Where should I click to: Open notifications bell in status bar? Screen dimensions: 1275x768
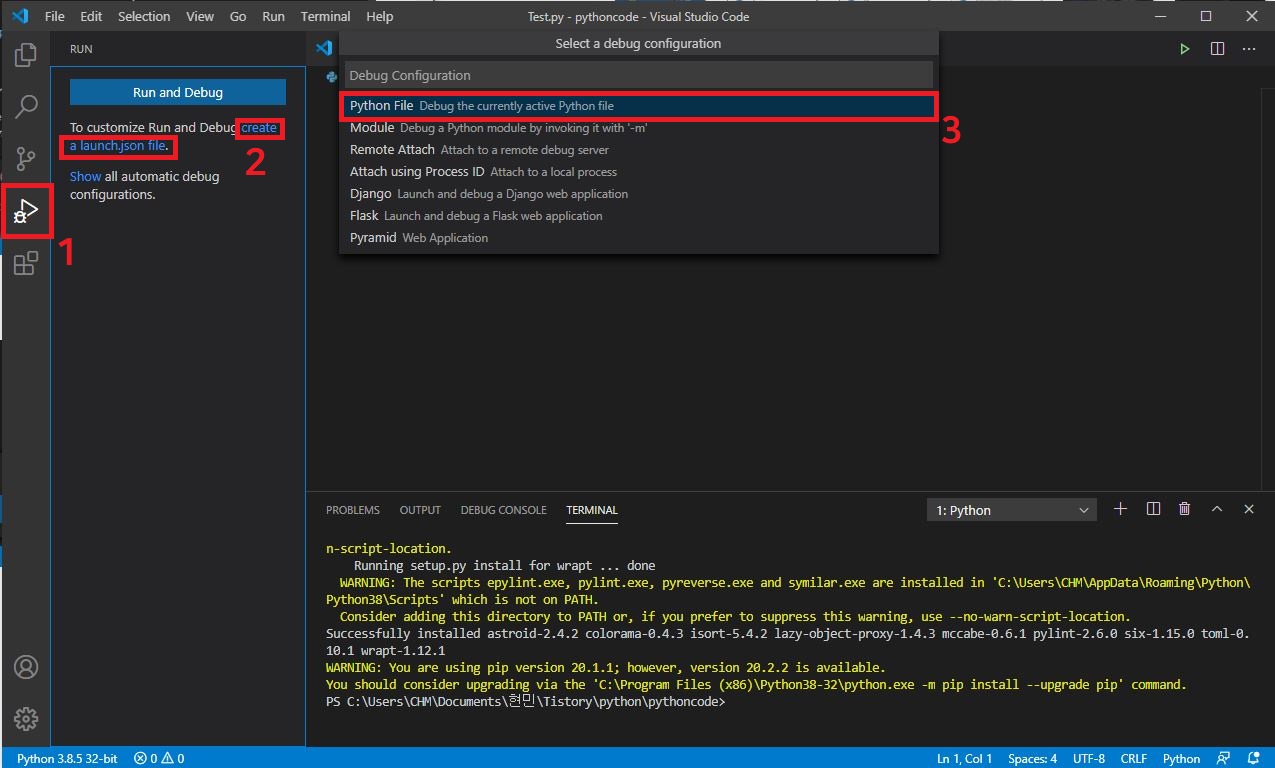click(1252, 758)
